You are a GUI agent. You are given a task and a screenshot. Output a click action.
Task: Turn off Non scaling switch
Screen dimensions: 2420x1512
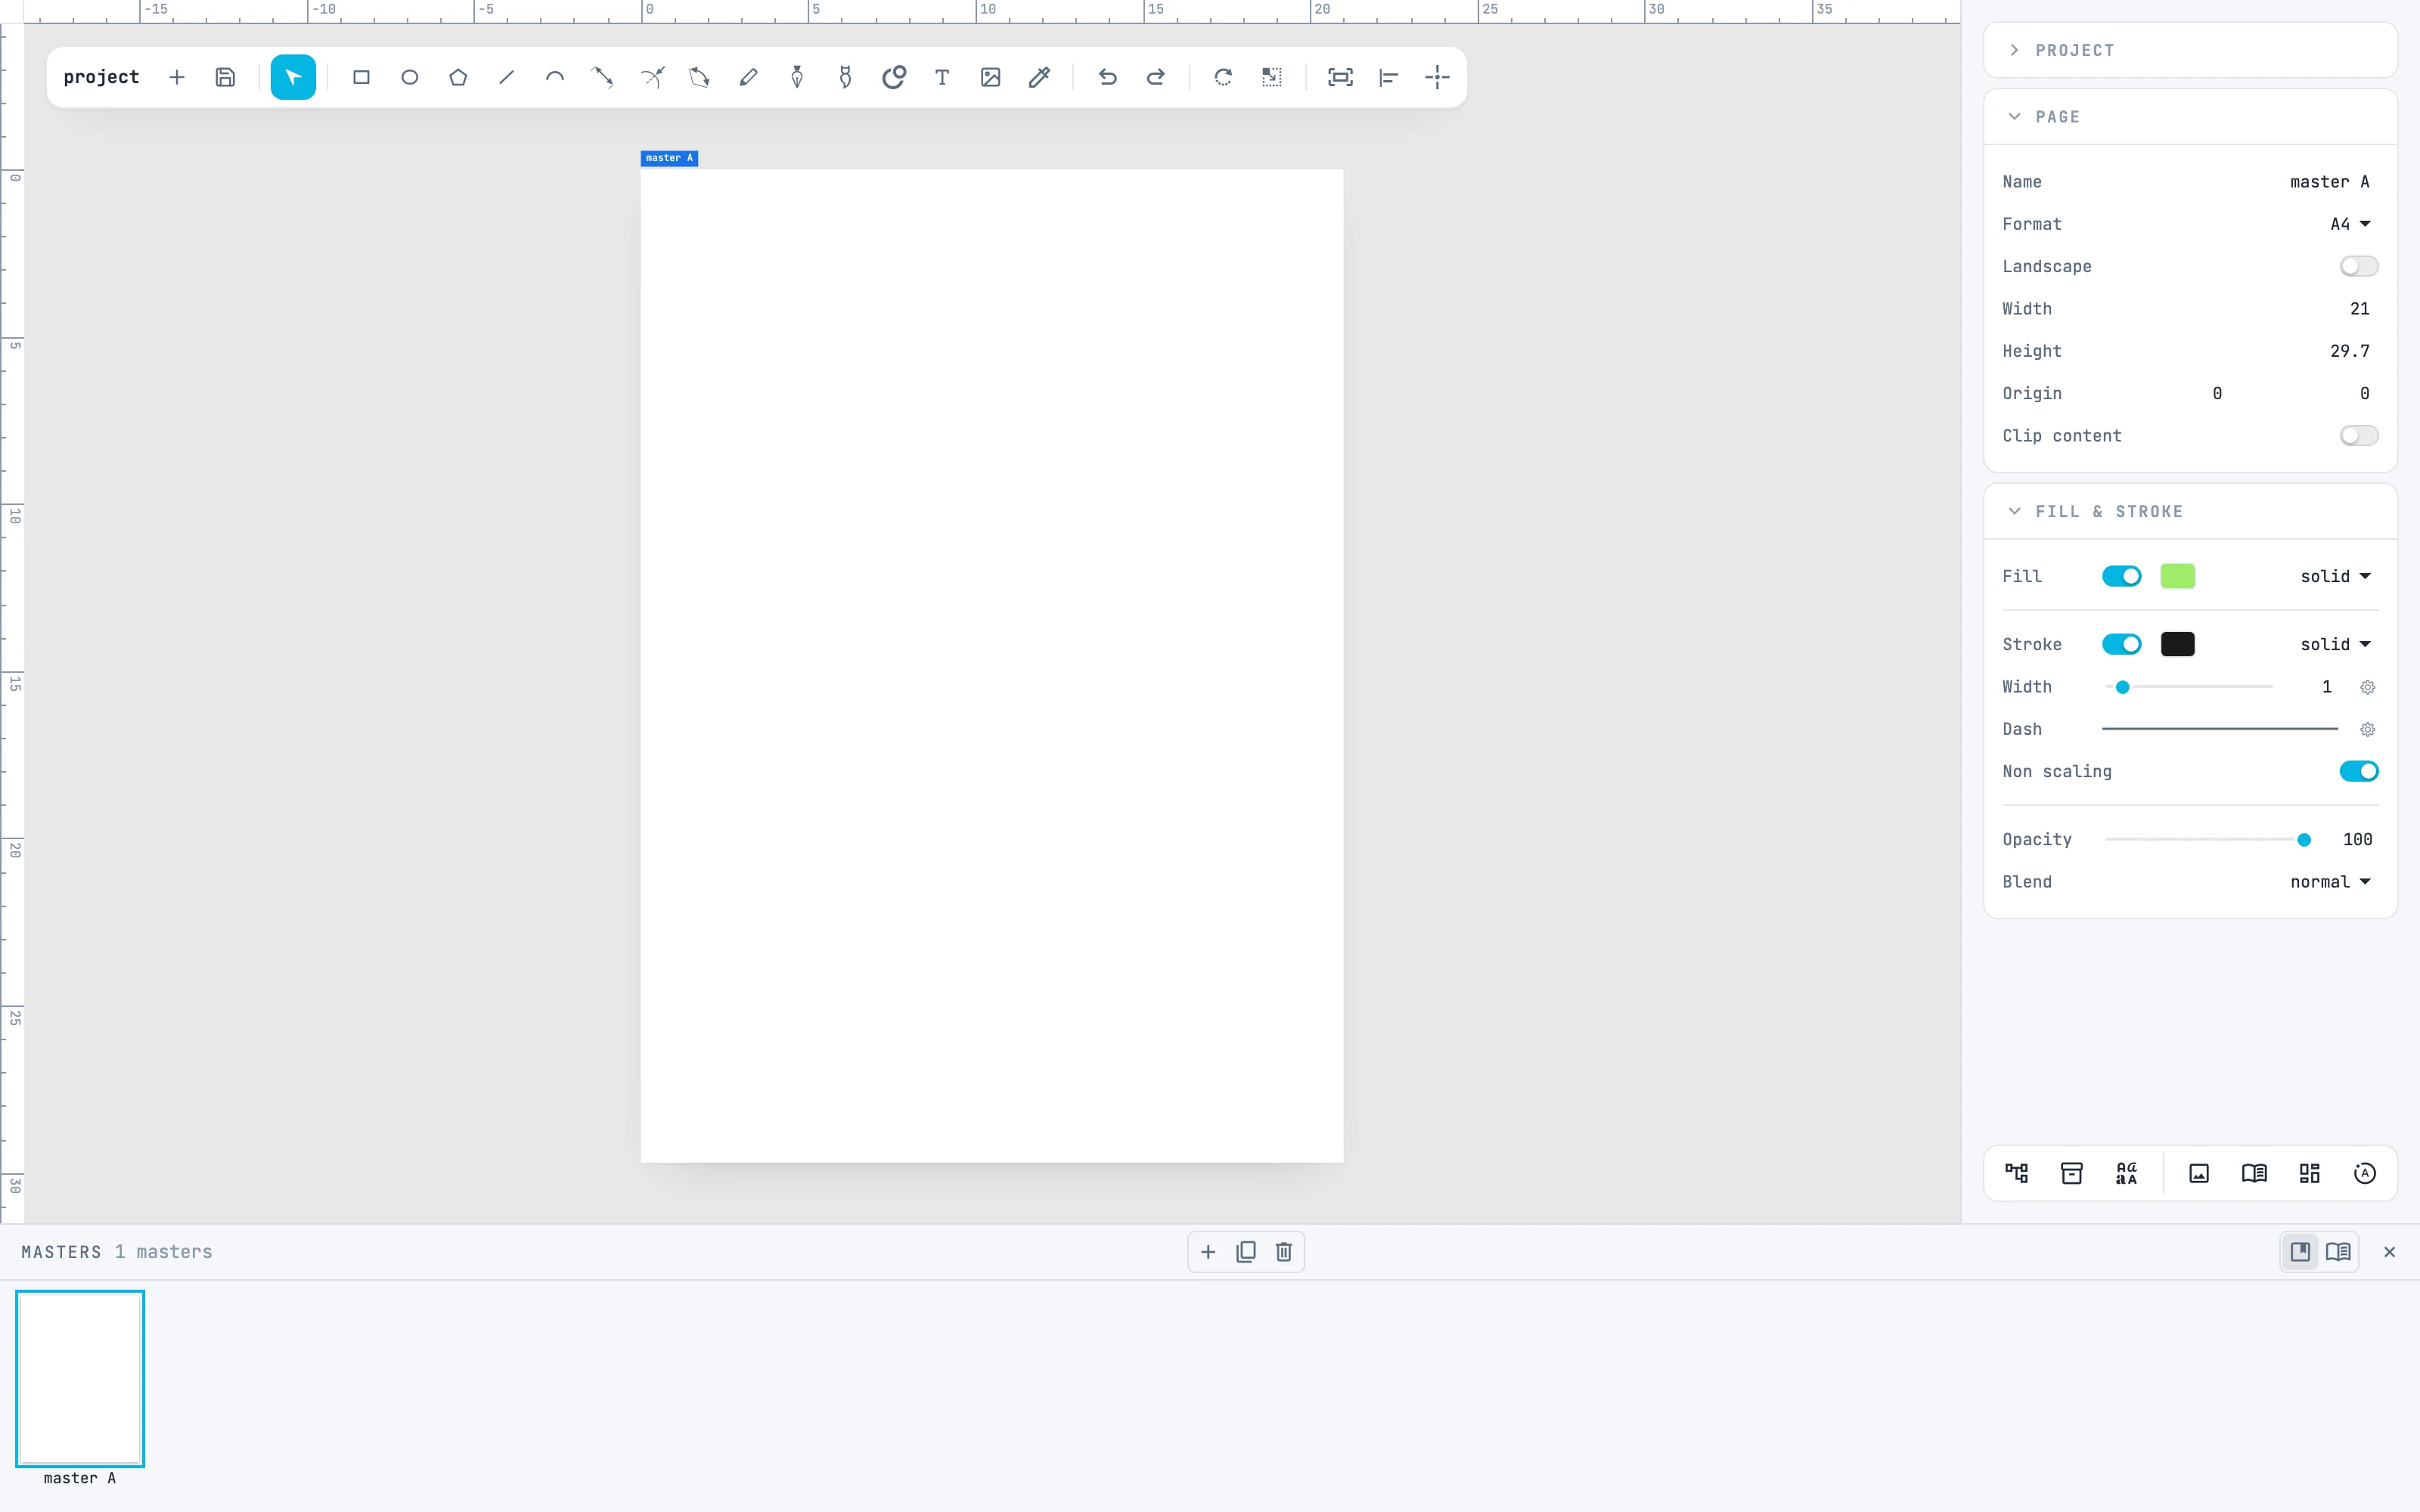click(2358, 771)
